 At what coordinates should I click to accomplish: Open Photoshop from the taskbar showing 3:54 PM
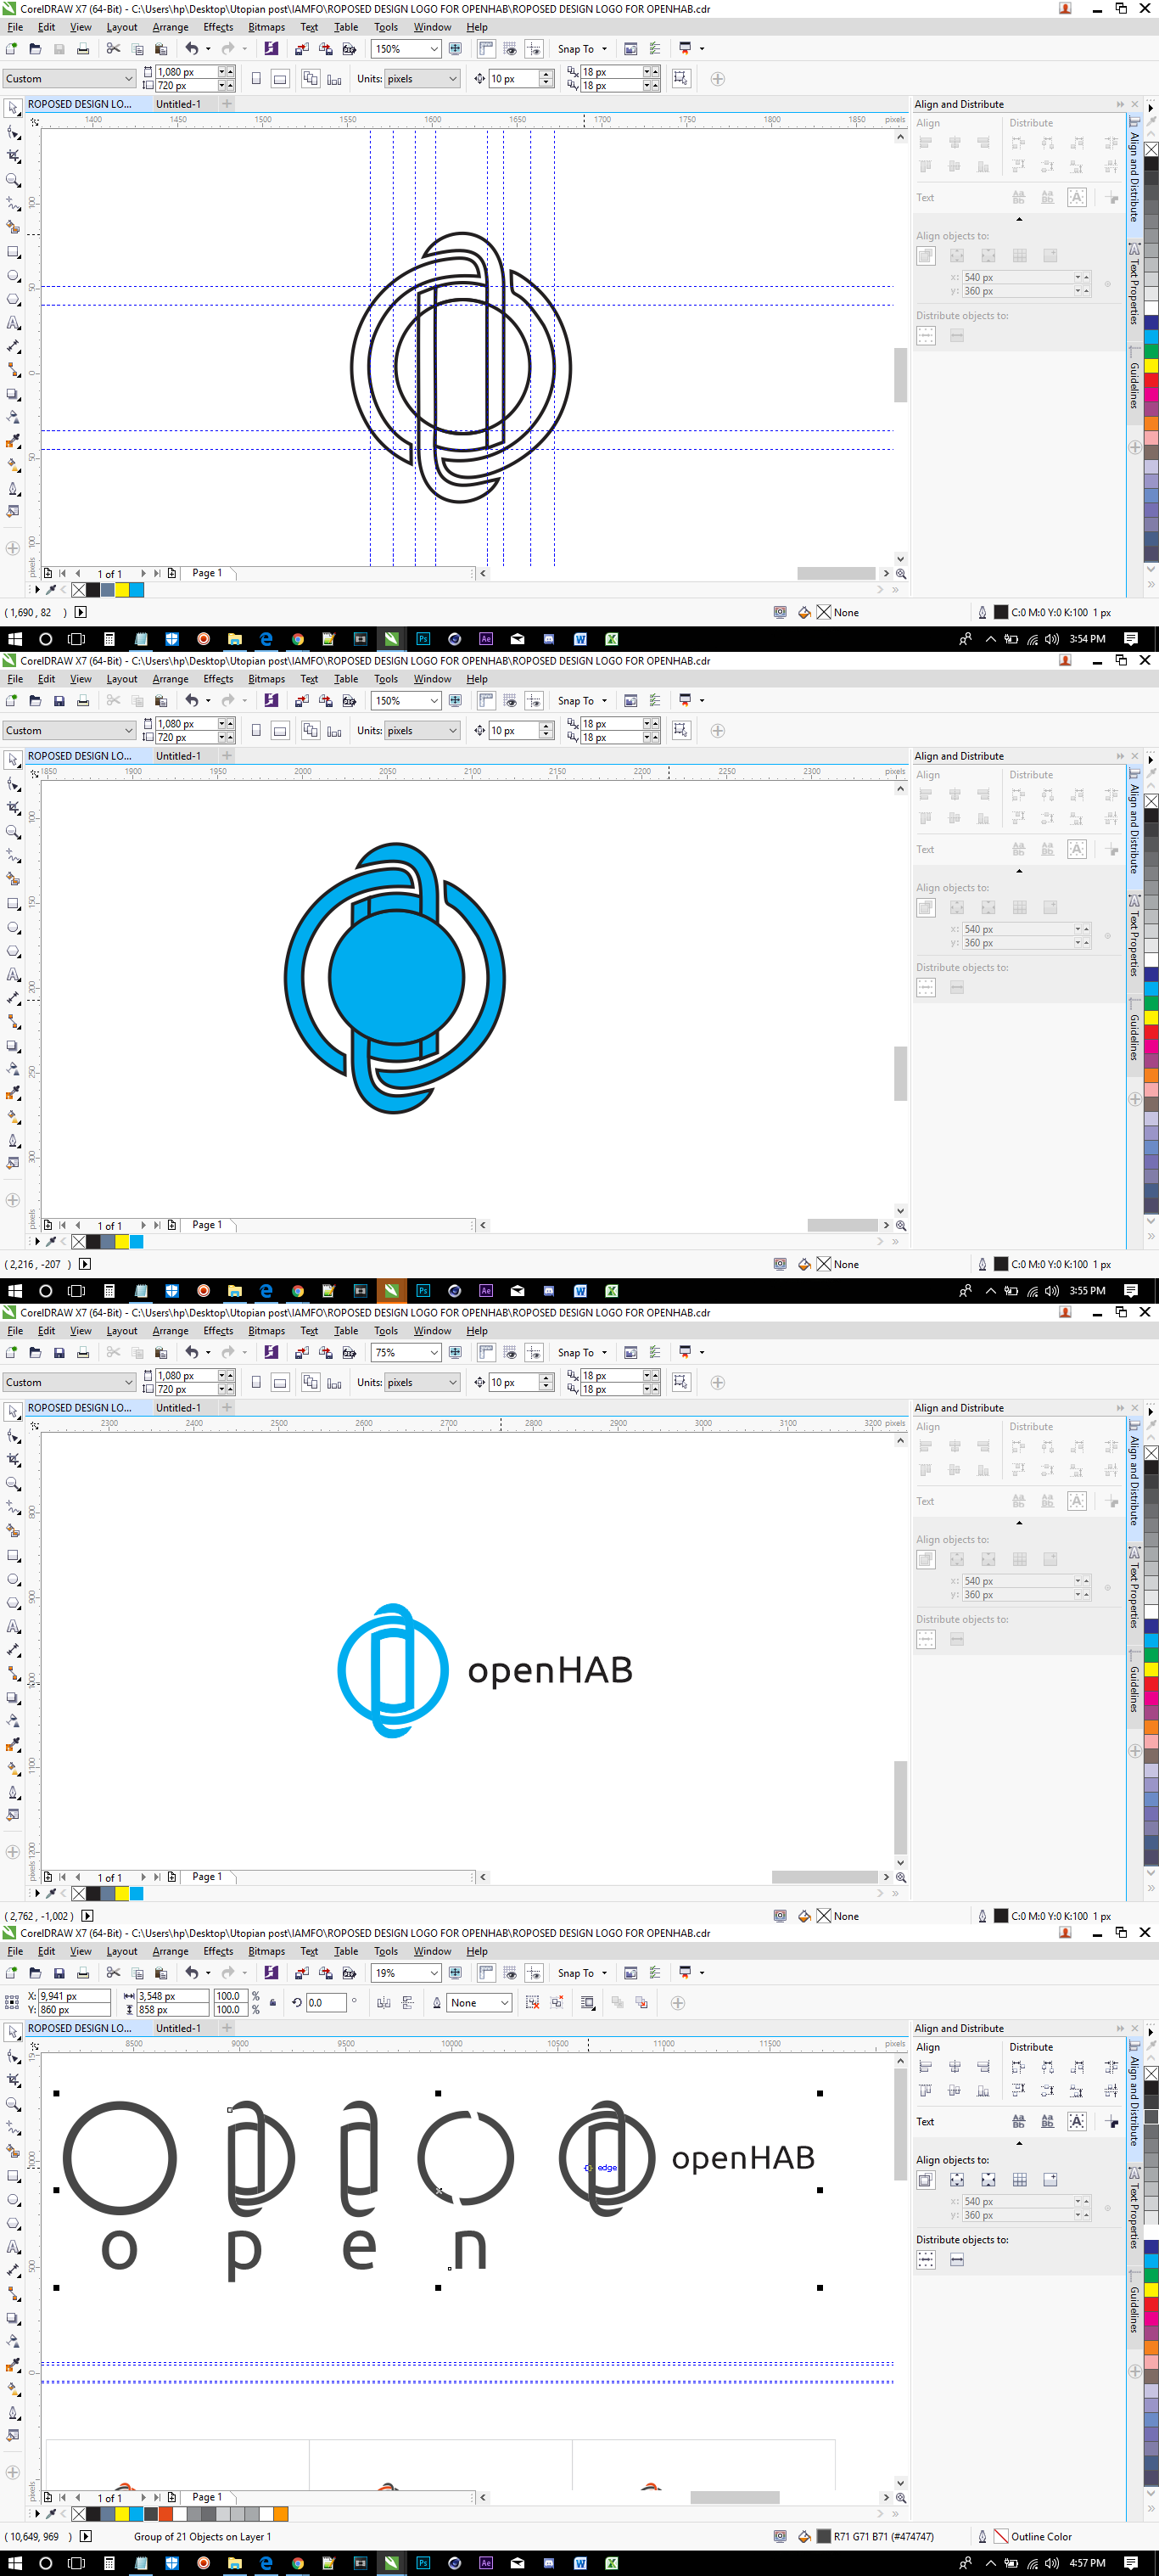(x=423, y=638)
